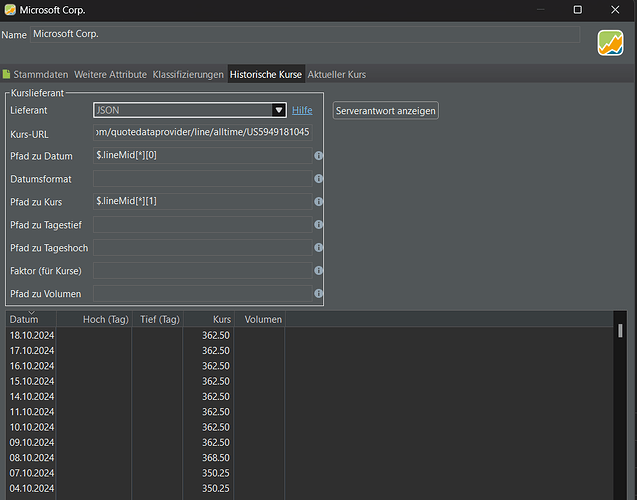Sort the table by Datum column header
Viewport: 637px width, 500px height.
(24, 320)
